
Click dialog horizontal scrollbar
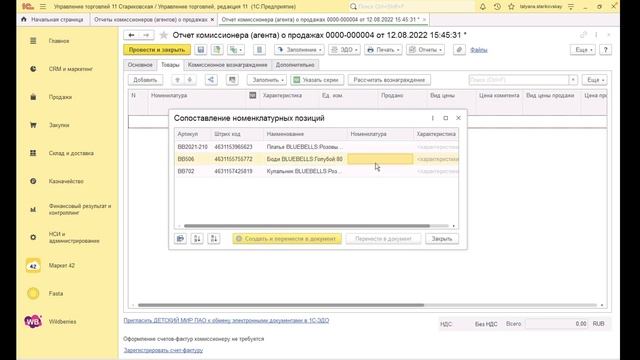pyautogui.click(x=307, y=226)
